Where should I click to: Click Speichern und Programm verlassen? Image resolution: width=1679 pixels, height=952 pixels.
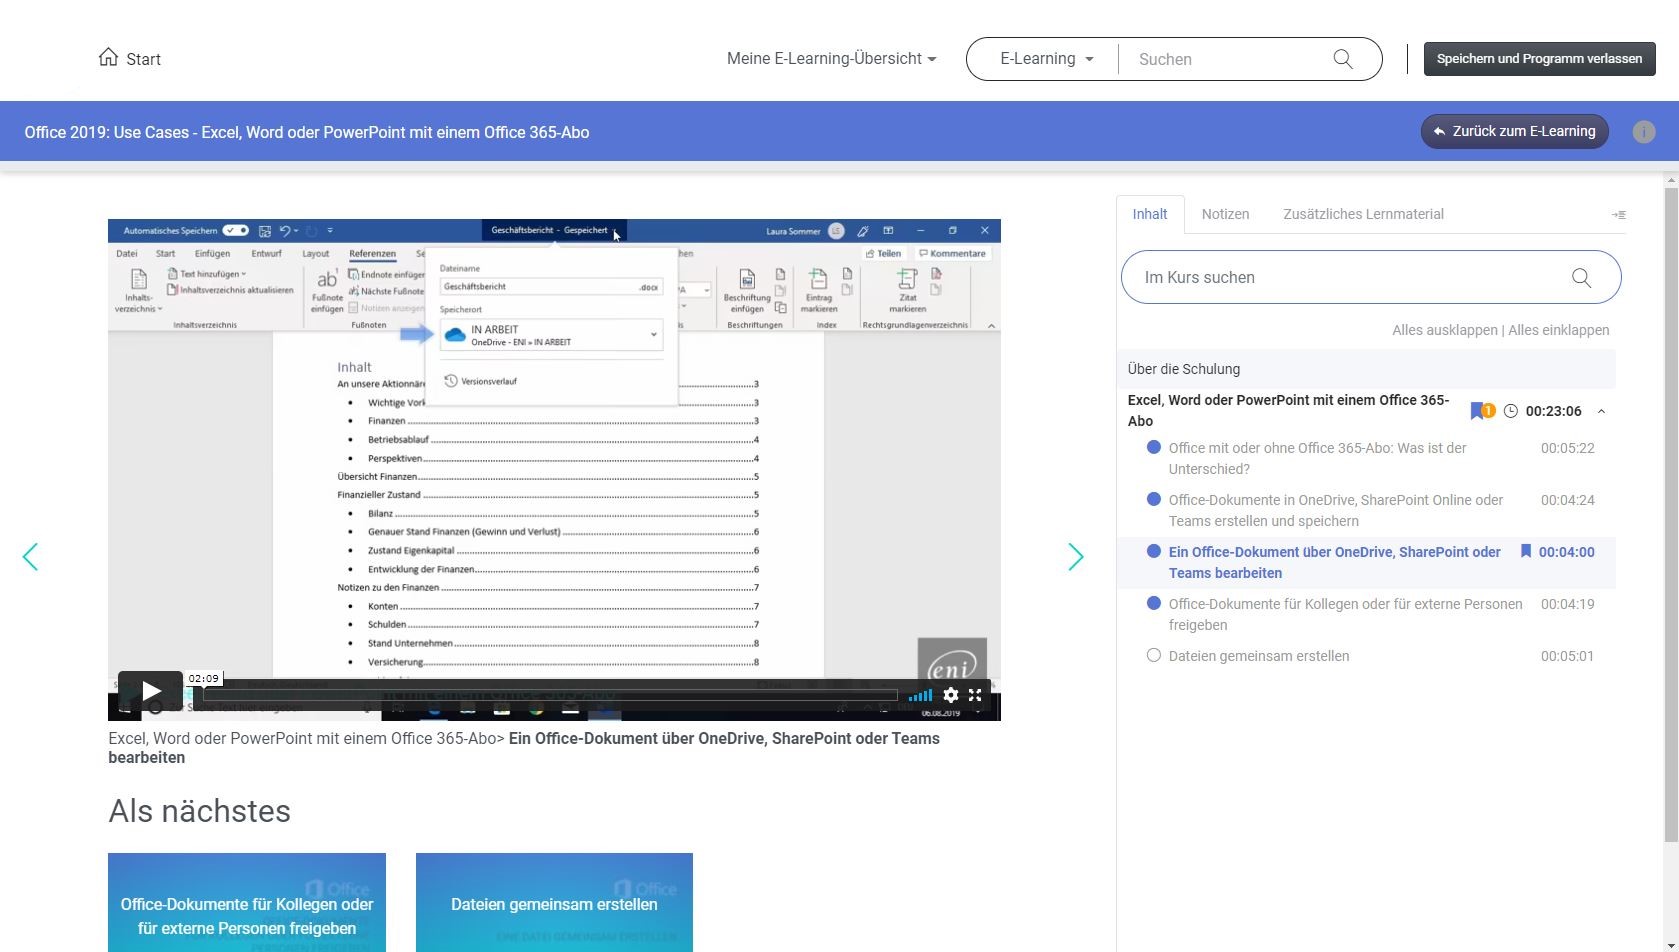(1539, 58)
